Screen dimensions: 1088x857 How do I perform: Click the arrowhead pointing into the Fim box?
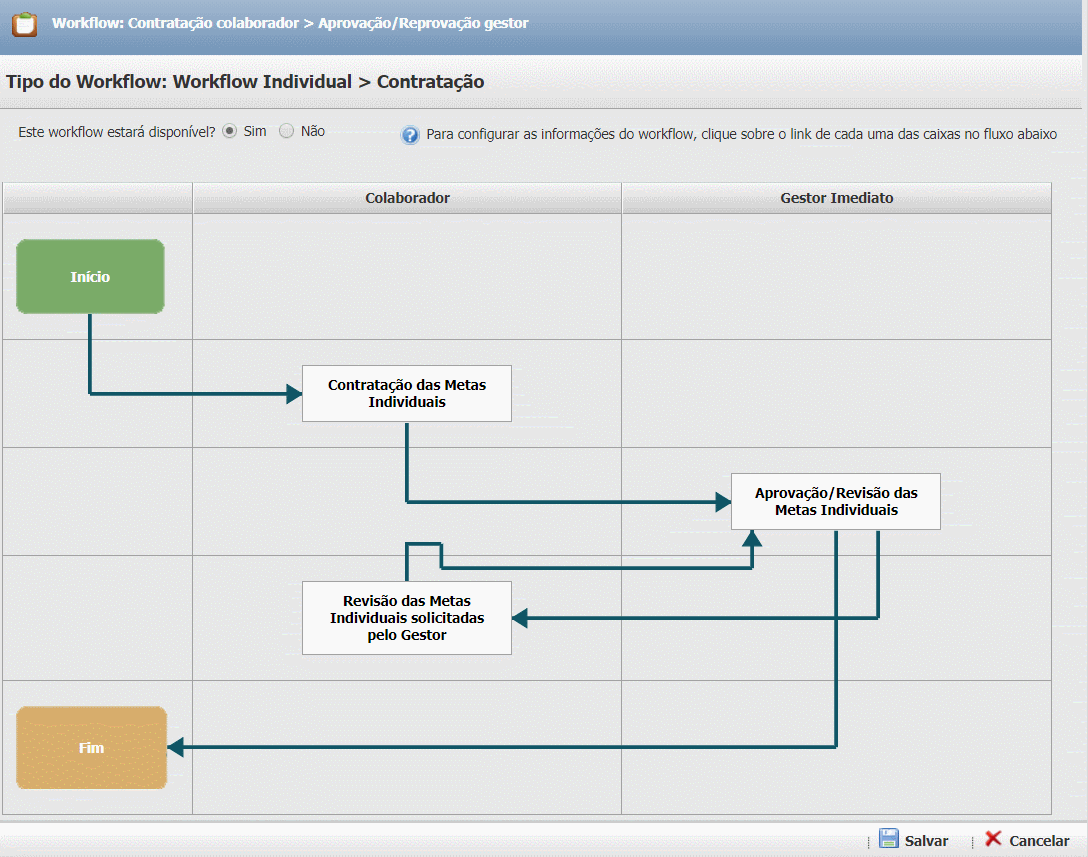tap(176, 746)
